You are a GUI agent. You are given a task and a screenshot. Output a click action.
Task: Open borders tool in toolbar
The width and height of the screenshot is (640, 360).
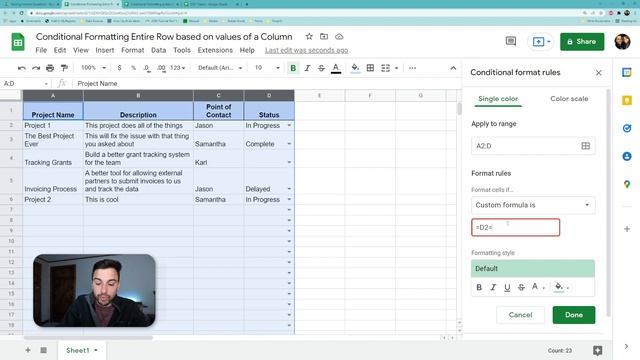370,68
